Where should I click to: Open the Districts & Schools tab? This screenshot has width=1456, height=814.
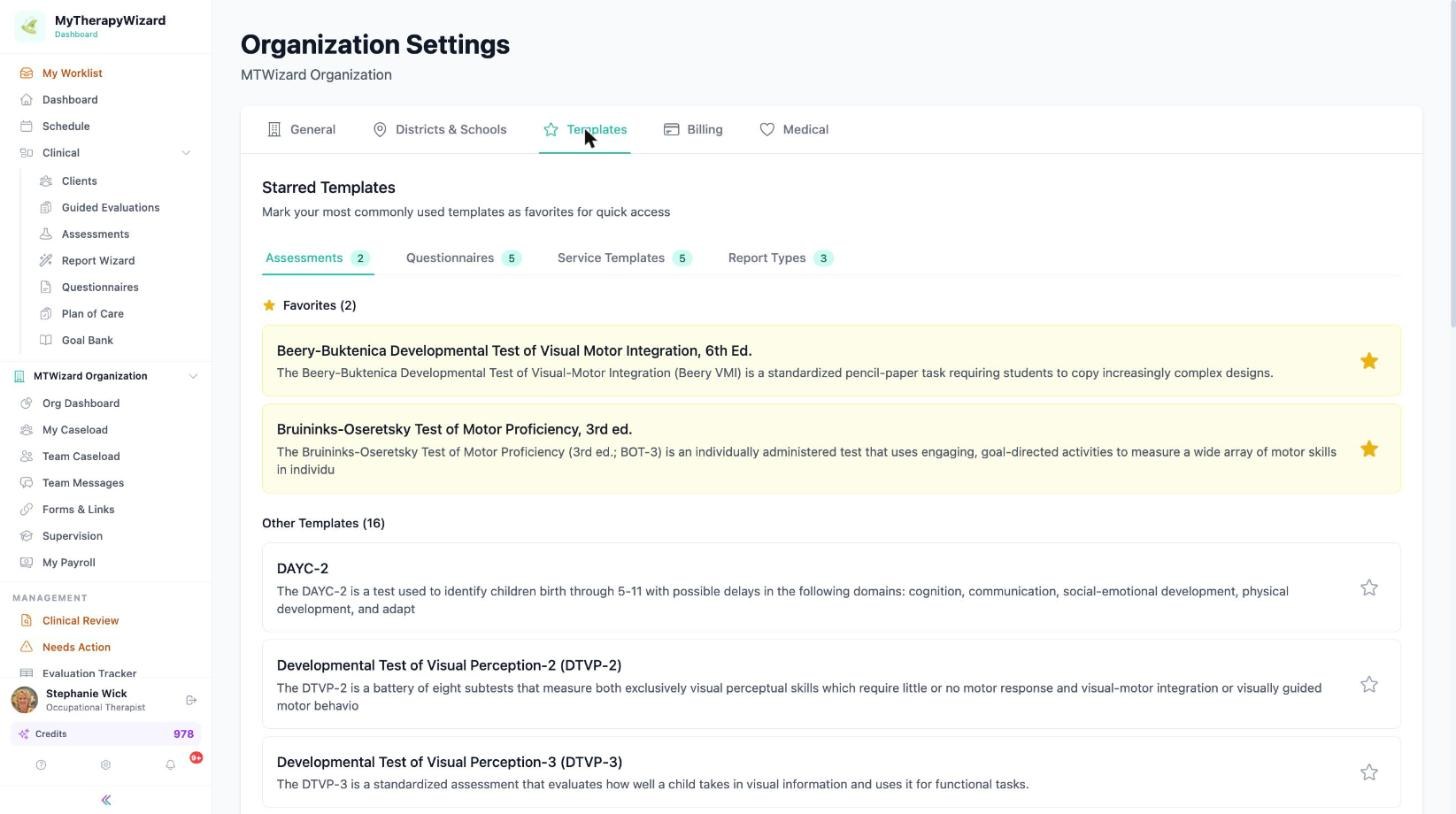pos(439,130)
